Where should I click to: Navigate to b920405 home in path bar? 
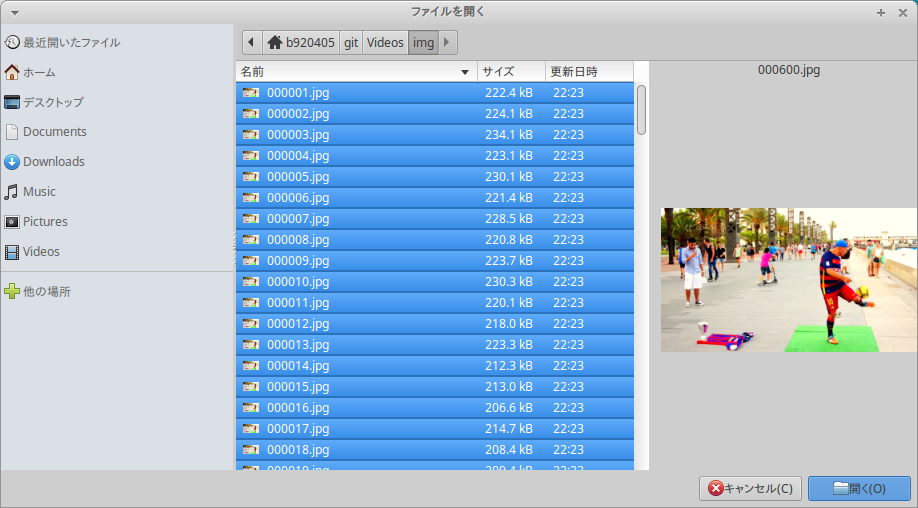point(301,42)
